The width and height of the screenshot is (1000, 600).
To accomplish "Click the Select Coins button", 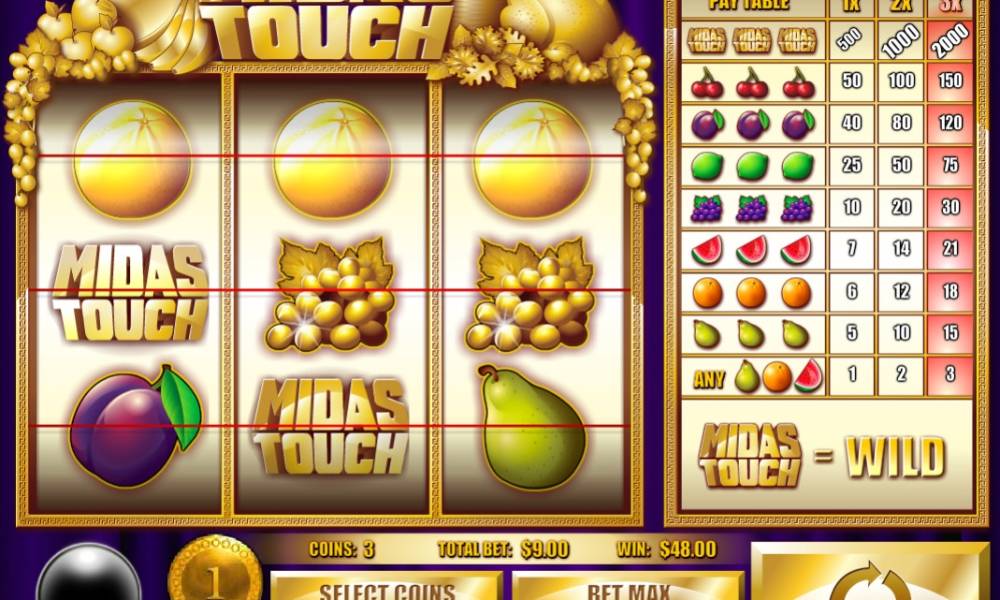I will (x=386, y=586).
